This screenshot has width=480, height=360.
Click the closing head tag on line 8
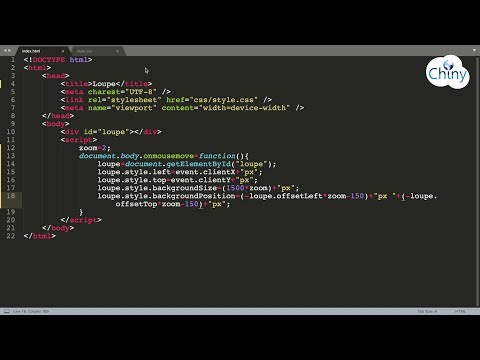tap(58, 116)
